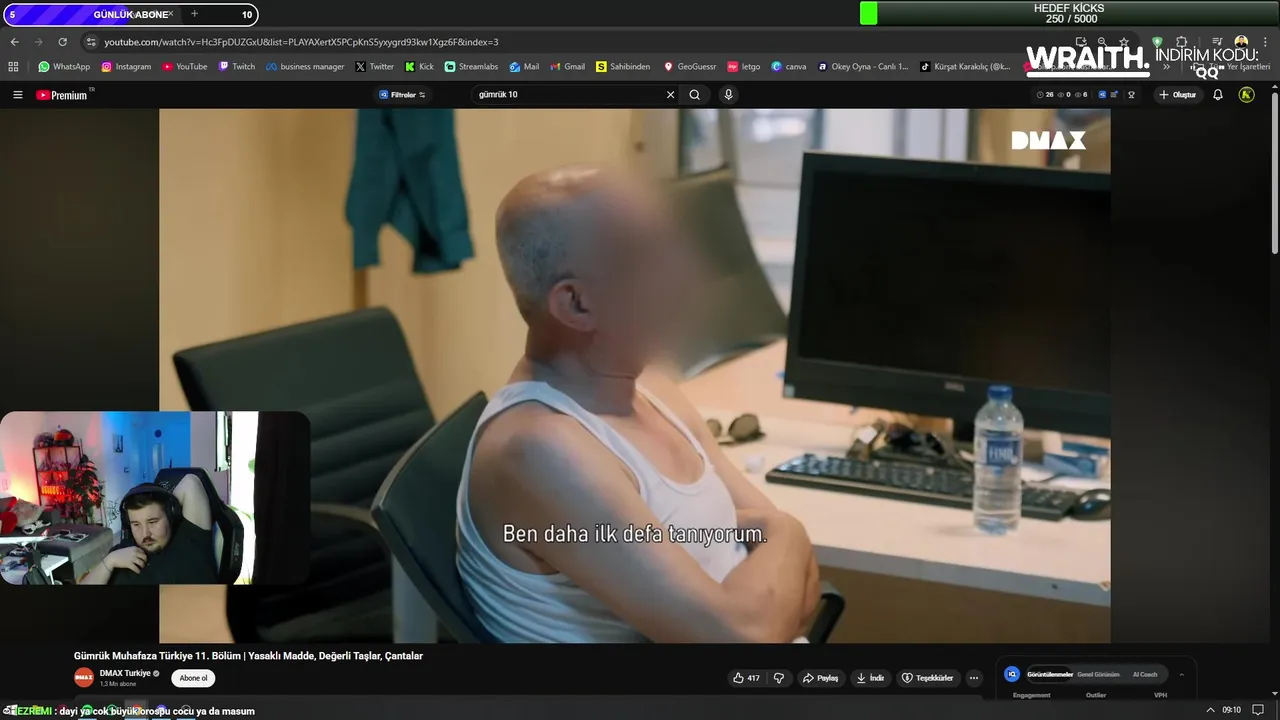Click the IQ panel logo icon
The width and height of the screenshot is (1280, 720).
click(1012, 674)
